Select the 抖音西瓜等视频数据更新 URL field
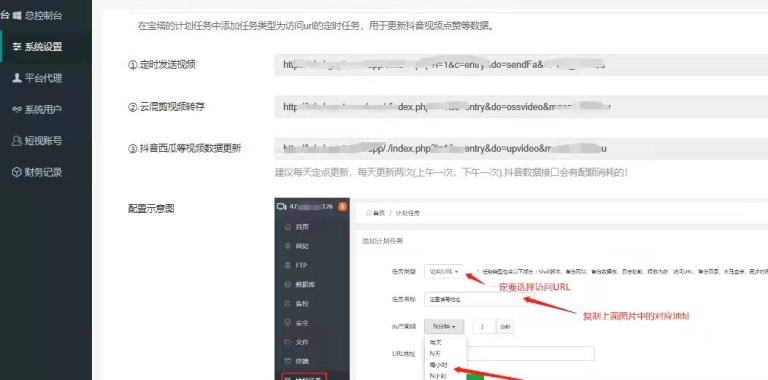Viewport: 768px width, 380px height. tap(521, 148)
